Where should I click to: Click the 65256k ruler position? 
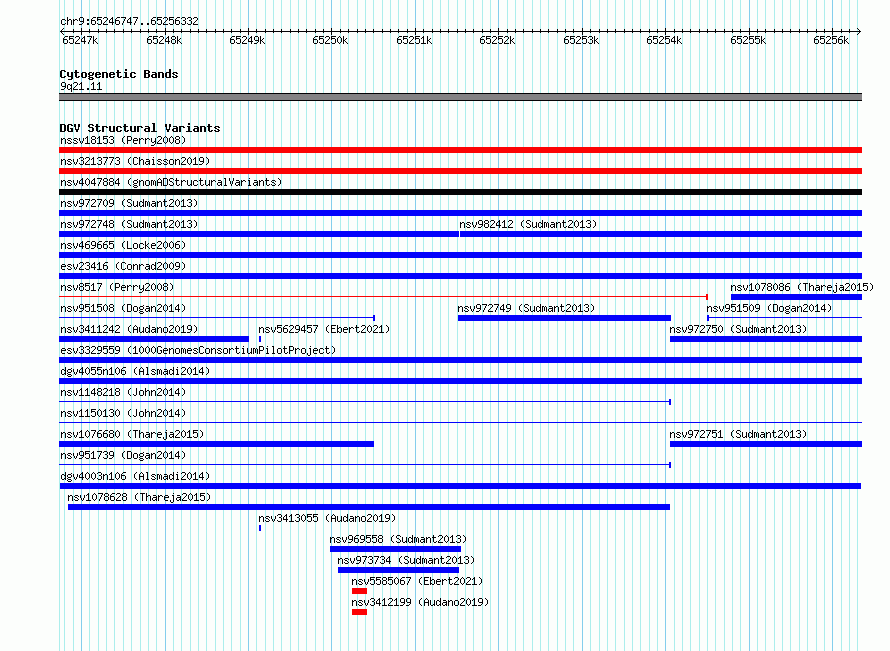coord(831,40)
